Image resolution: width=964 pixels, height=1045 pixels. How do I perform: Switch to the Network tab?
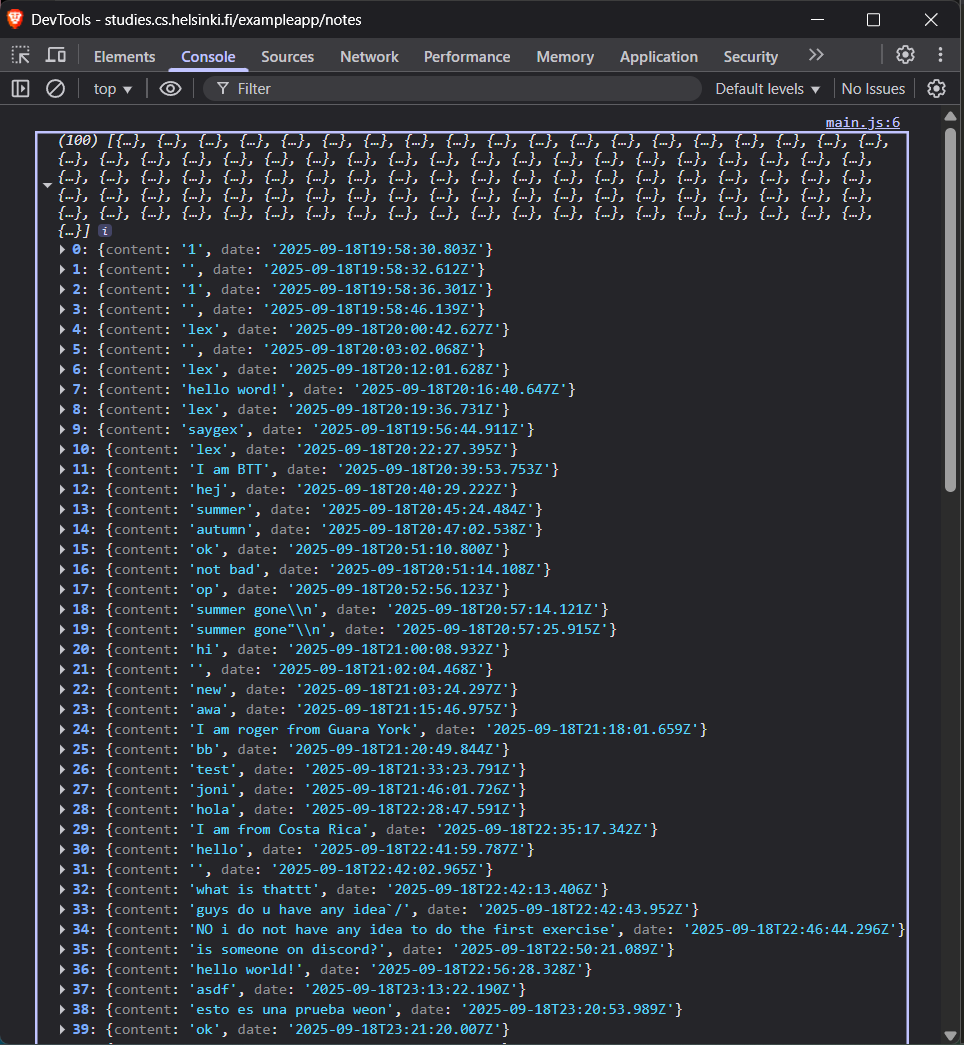click(x=369, y=57)
